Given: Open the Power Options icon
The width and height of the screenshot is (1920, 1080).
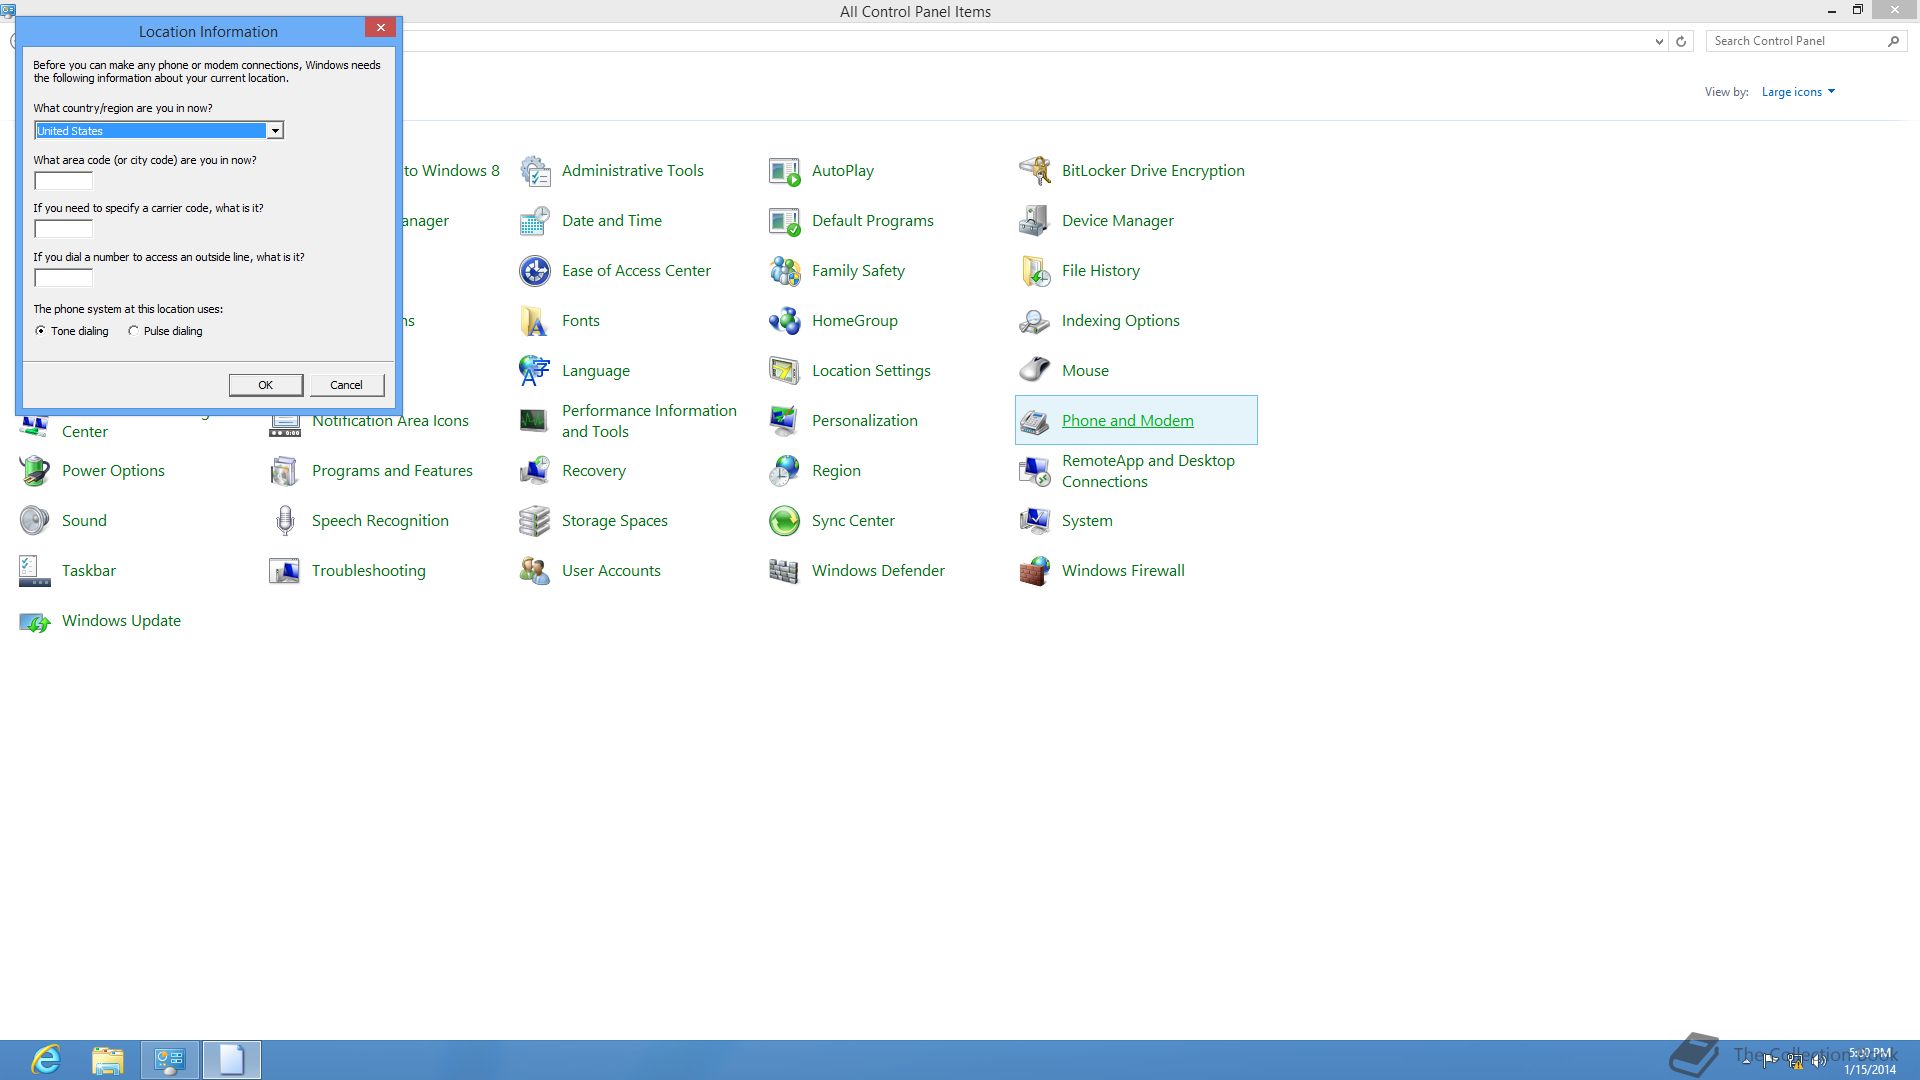Looking at the screenshot, I should (x=35, y=471).
